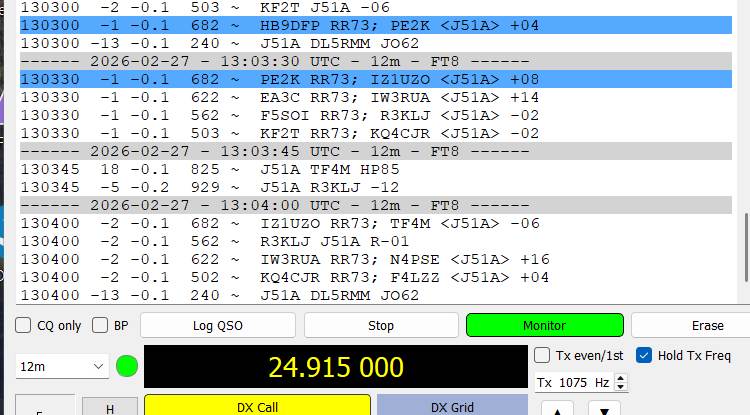Click the 24.915 000 frequency display
The height and width of the screenshot is (415, 750).
coord(335,367)
